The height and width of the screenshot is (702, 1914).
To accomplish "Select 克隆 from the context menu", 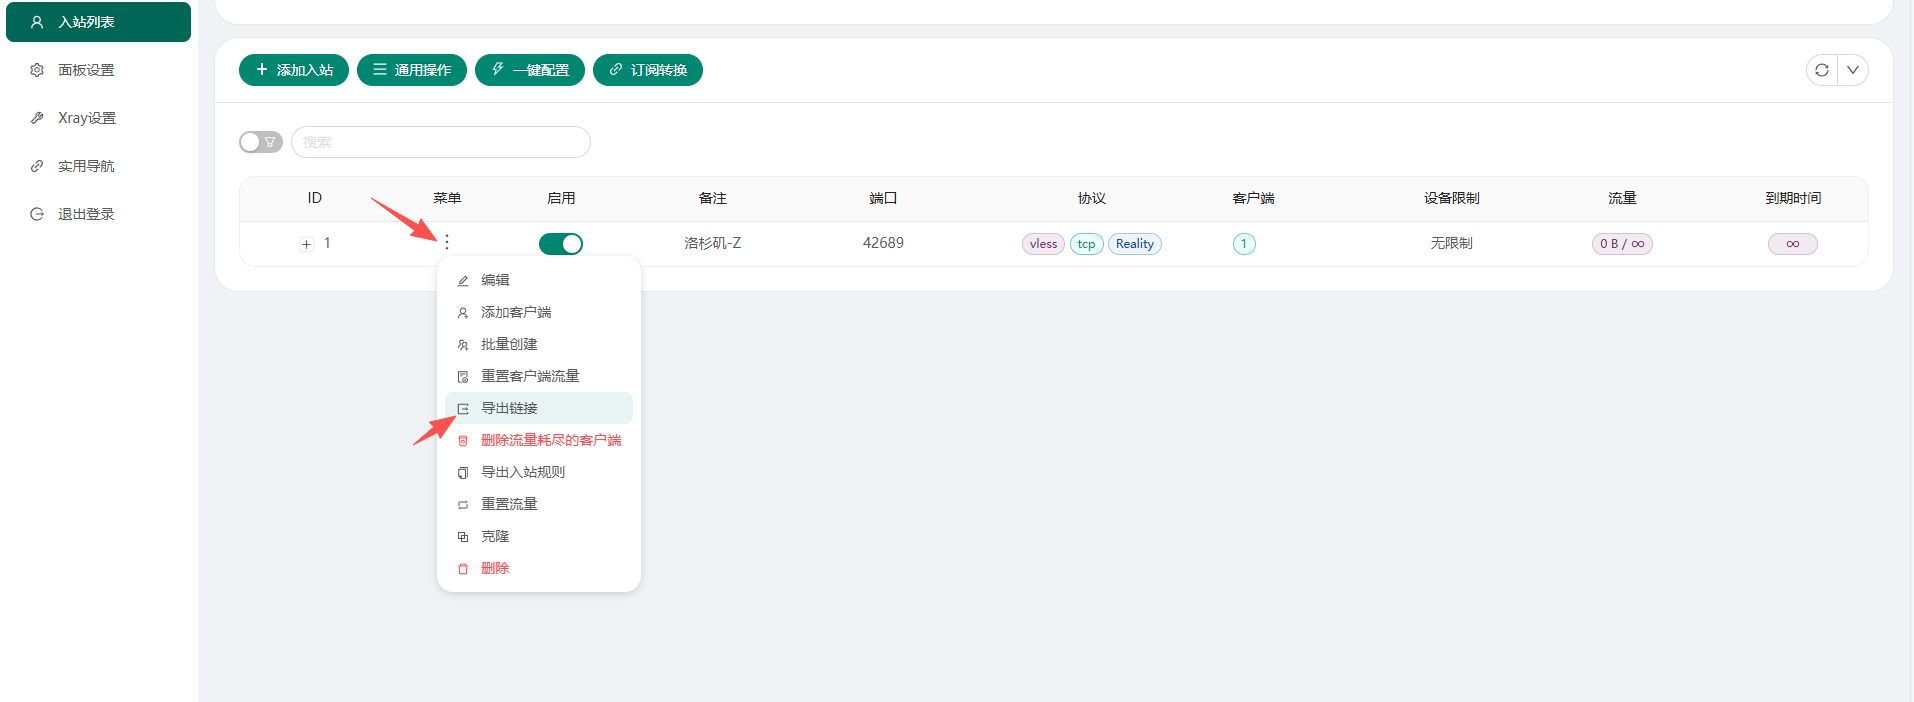I will point(495,536).
